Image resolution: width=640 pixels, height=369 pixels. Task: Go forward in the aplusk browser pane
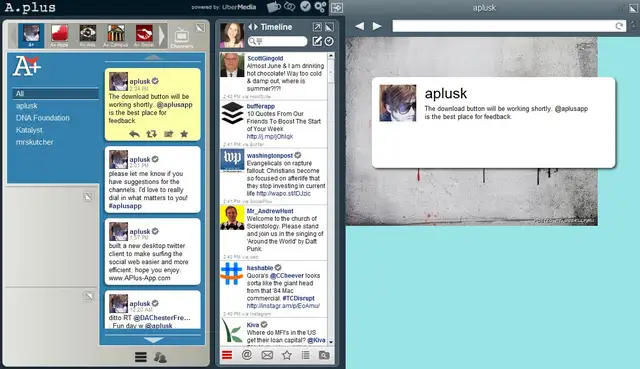click(377, 26)
